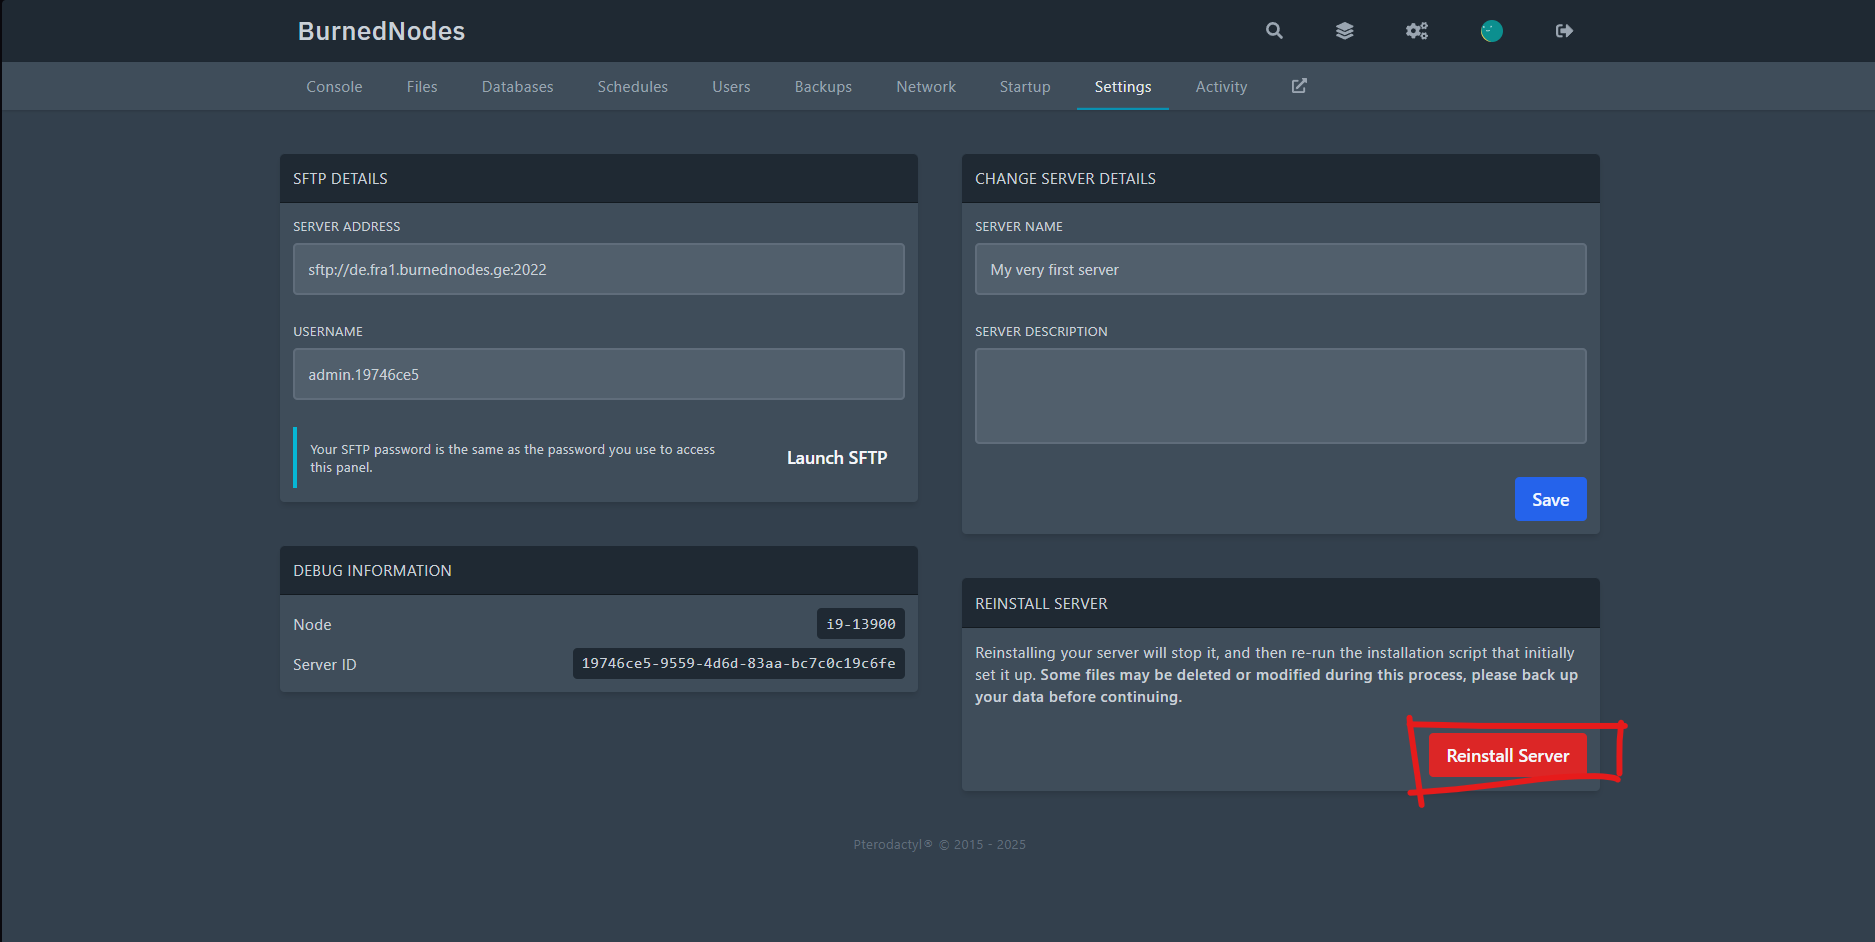1875x942 pixels.
Task: Select the Server ID value 19746ce5-9559…
Action: 739,664
